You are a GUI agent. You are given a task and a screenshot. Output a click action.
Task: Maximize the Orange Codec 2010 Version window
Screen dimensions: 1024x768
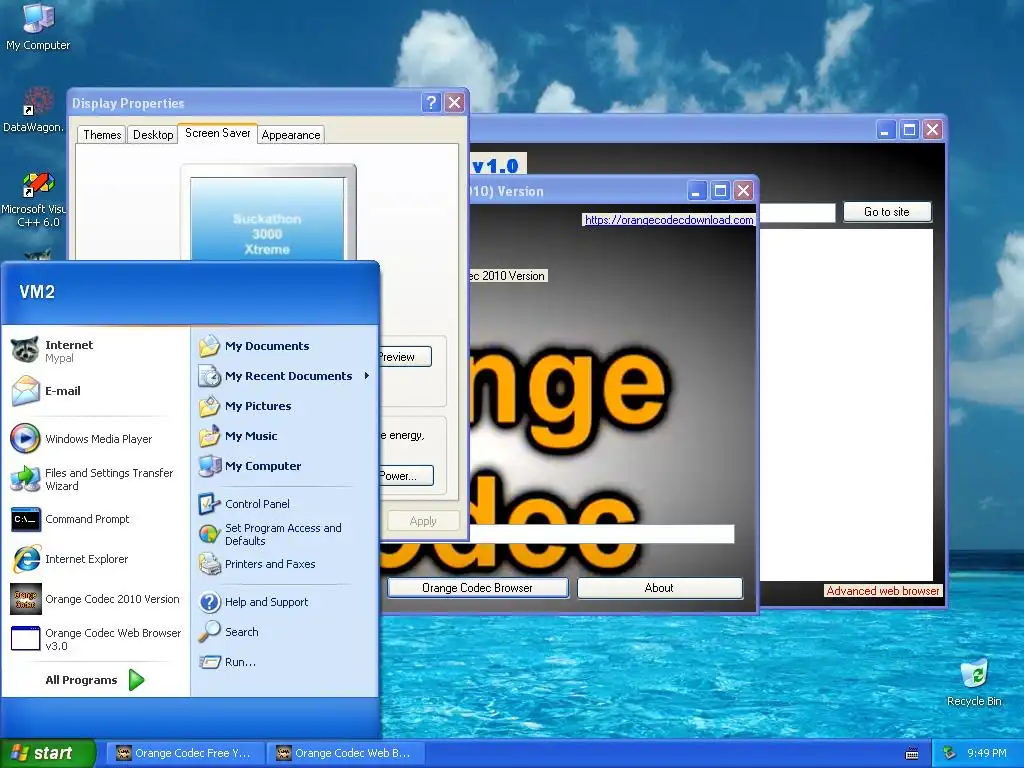(720, 191)
